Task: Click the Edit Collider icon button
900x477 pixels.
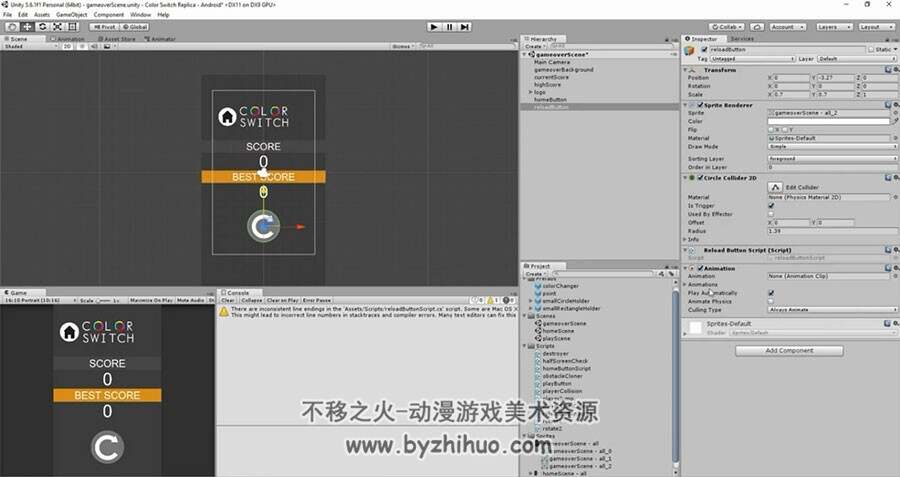Action: [775, 187]
